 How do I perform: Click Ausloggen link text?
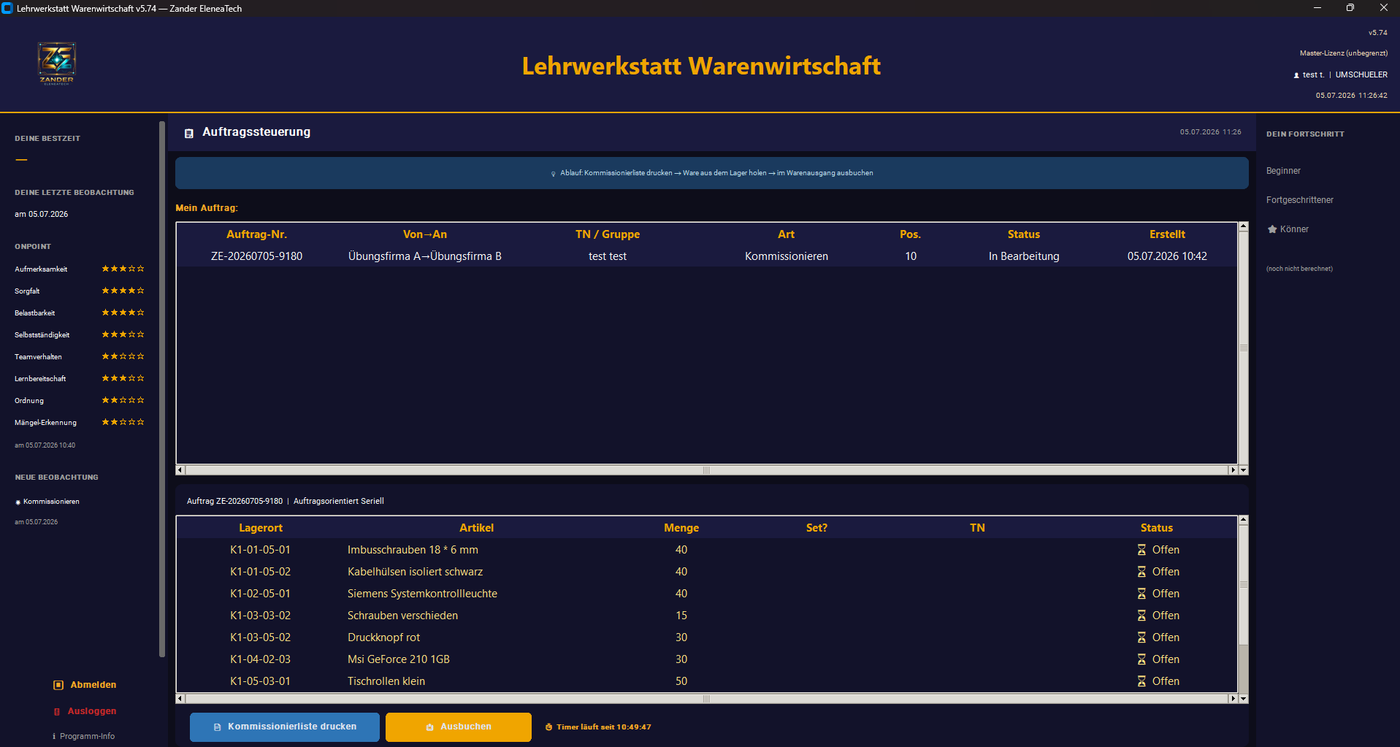click(x=92, y=711)
